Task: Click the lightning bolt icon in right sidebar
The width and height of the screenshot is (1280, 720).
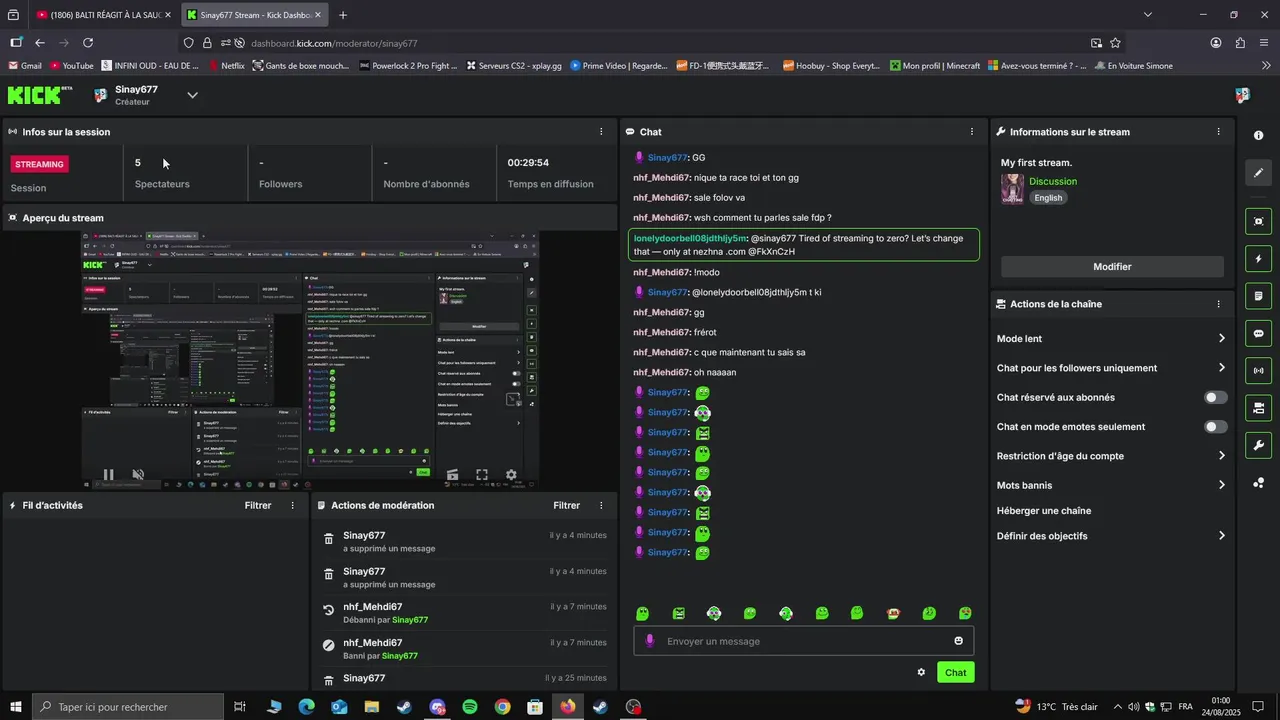Action: click(1258, 259)
